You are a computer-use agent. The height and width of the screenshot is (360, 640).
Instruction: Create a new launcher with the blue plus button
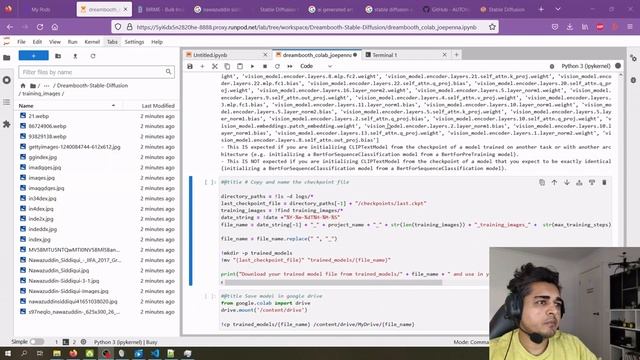pos(33,56)
